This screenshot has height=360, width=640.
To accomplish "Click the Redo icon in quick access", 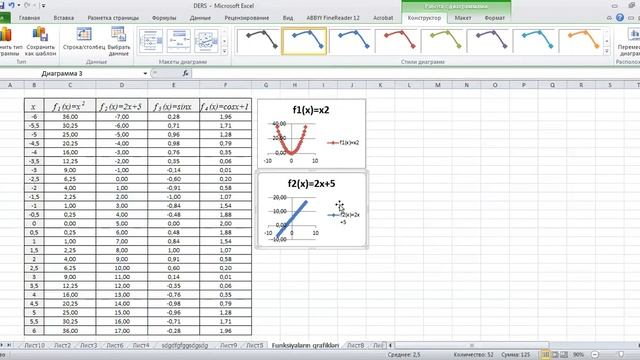I will [x=27, y=6].
